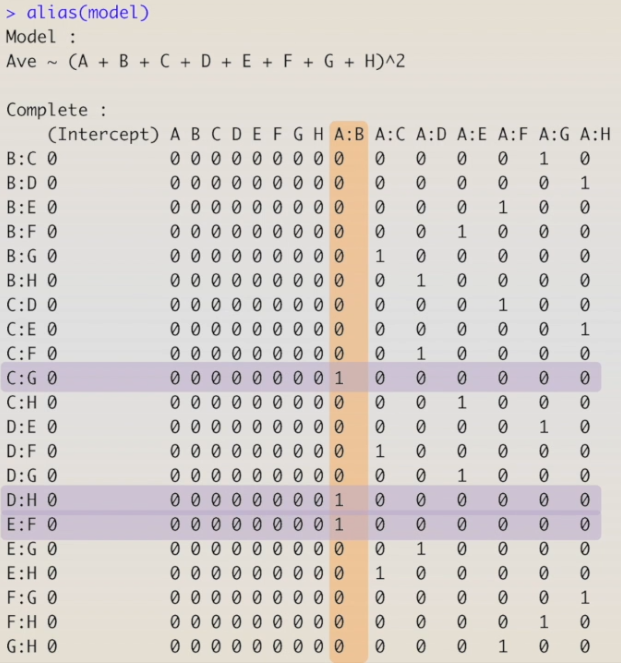The image size is (621, 663).
Task: Click the highlighted E:F row label
Action: (x=20, y=524)
